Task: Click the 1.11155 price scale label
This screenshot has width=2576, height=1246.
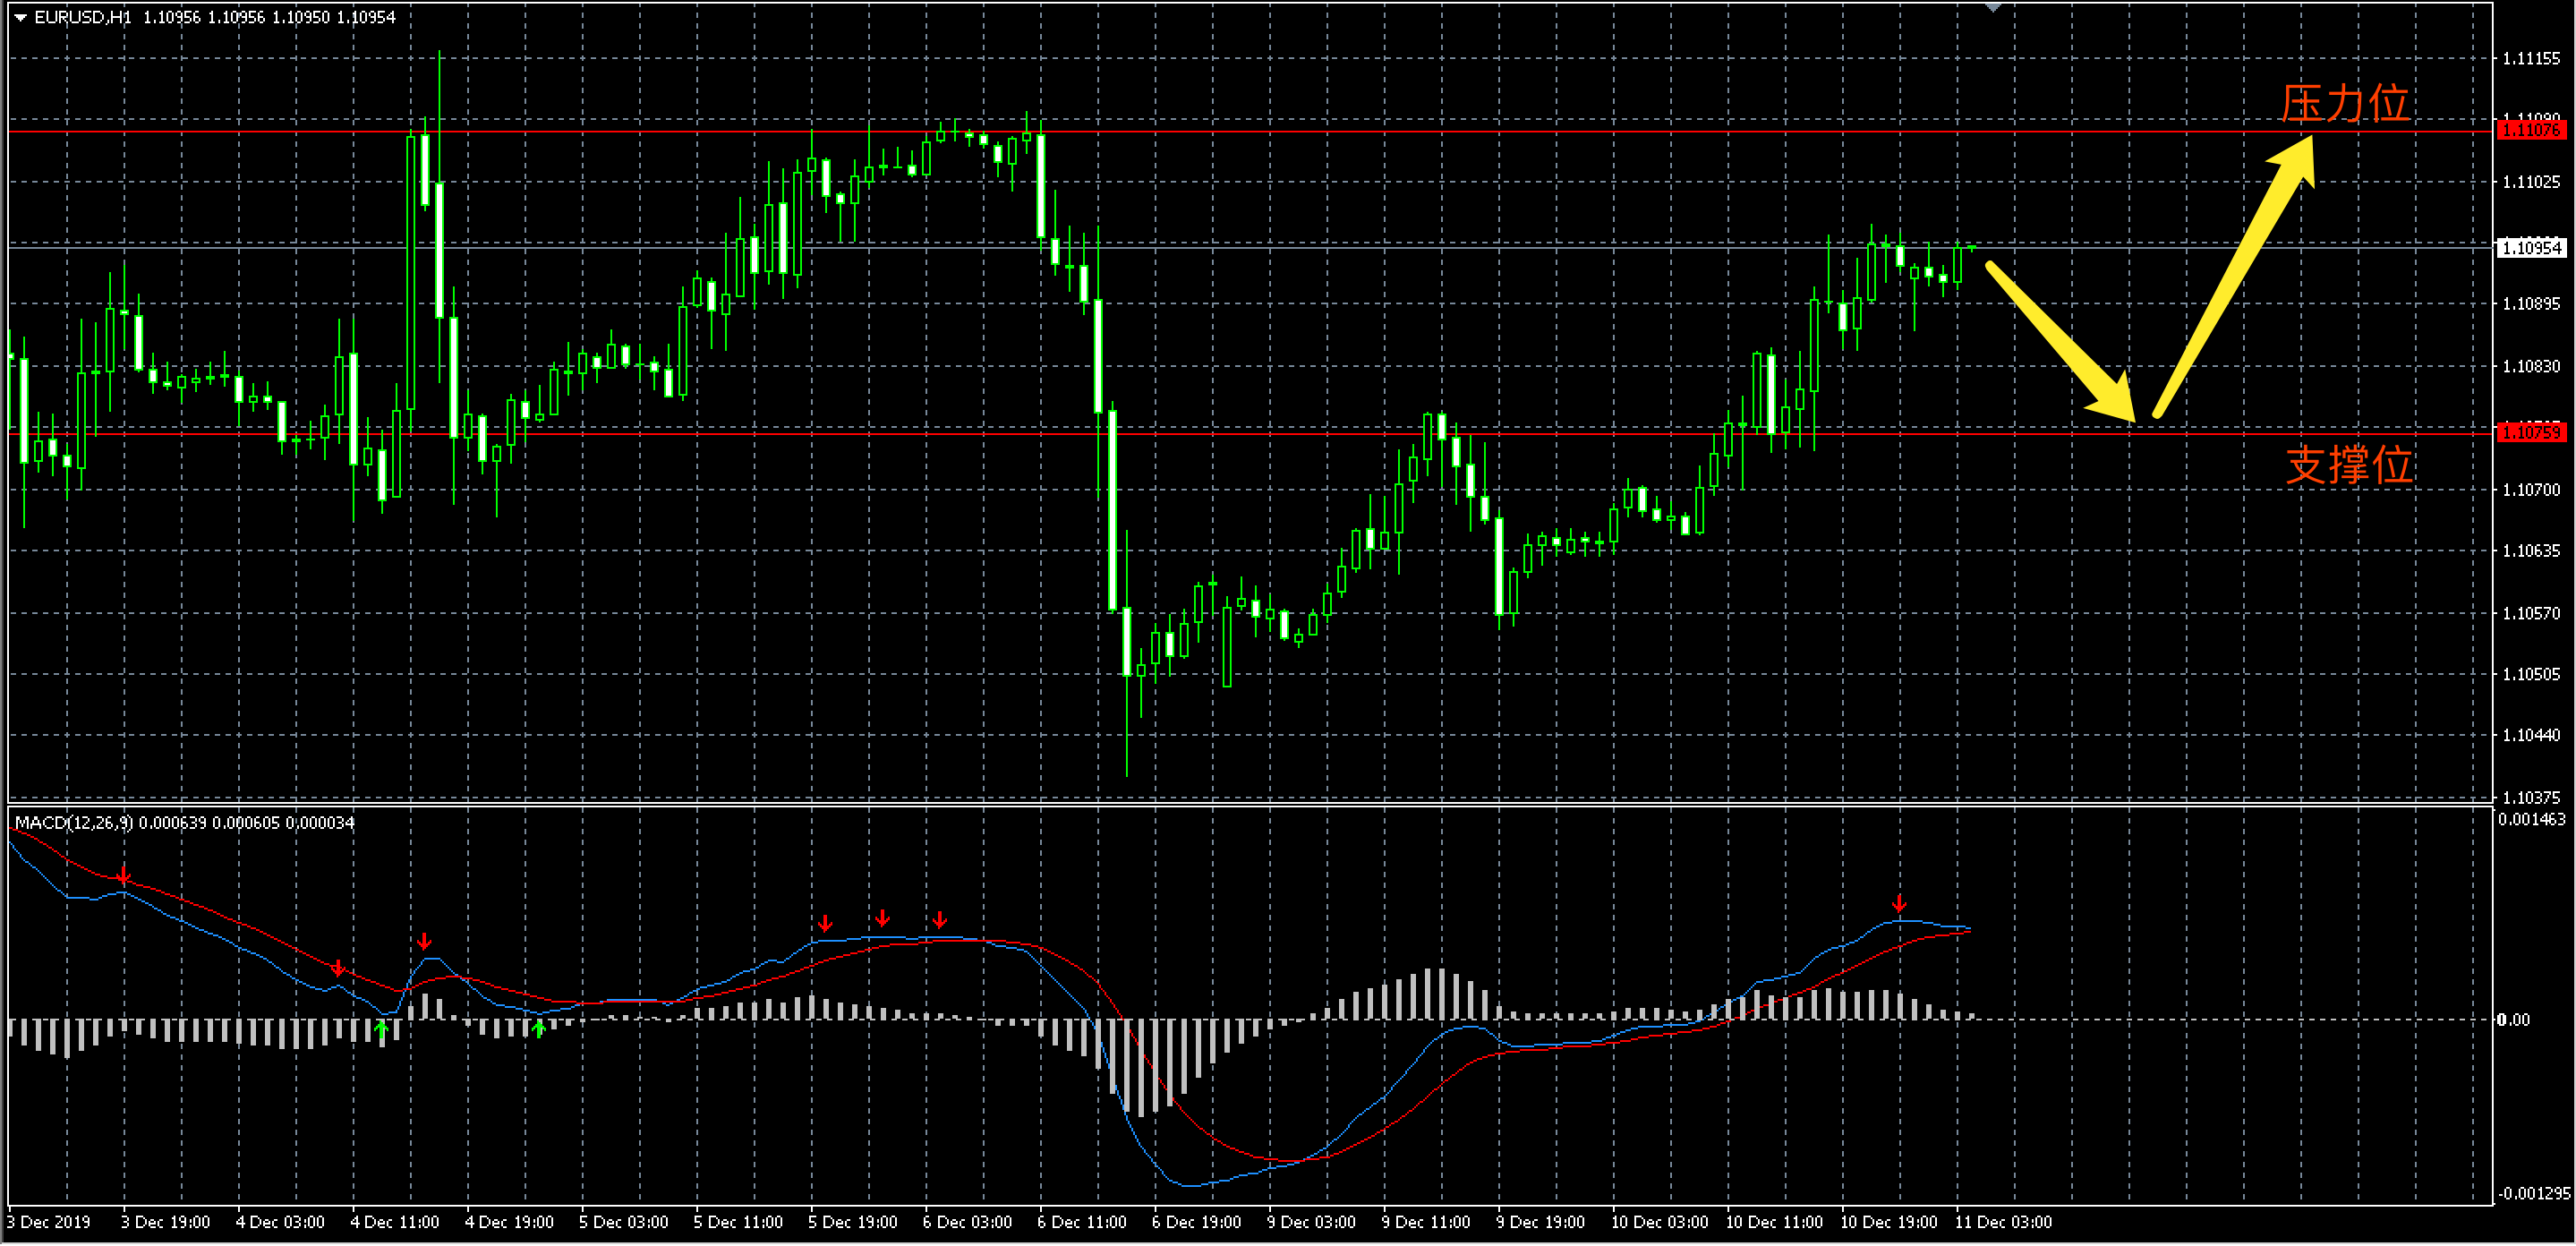Action: (x=2531, y=59)
